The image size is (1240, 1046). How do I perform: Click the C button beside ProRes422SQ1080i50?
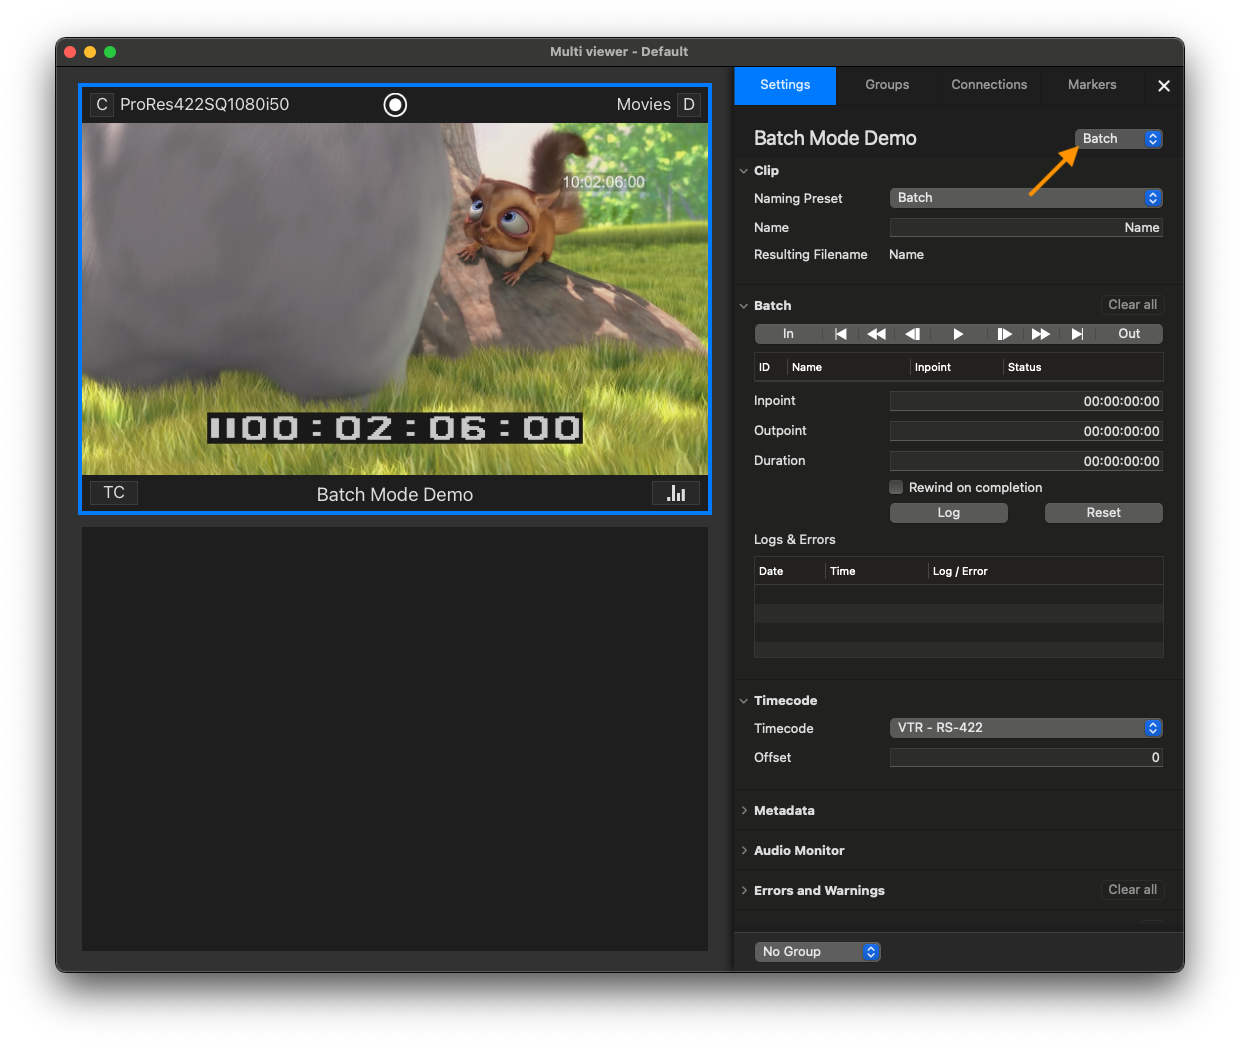[101, 104]
